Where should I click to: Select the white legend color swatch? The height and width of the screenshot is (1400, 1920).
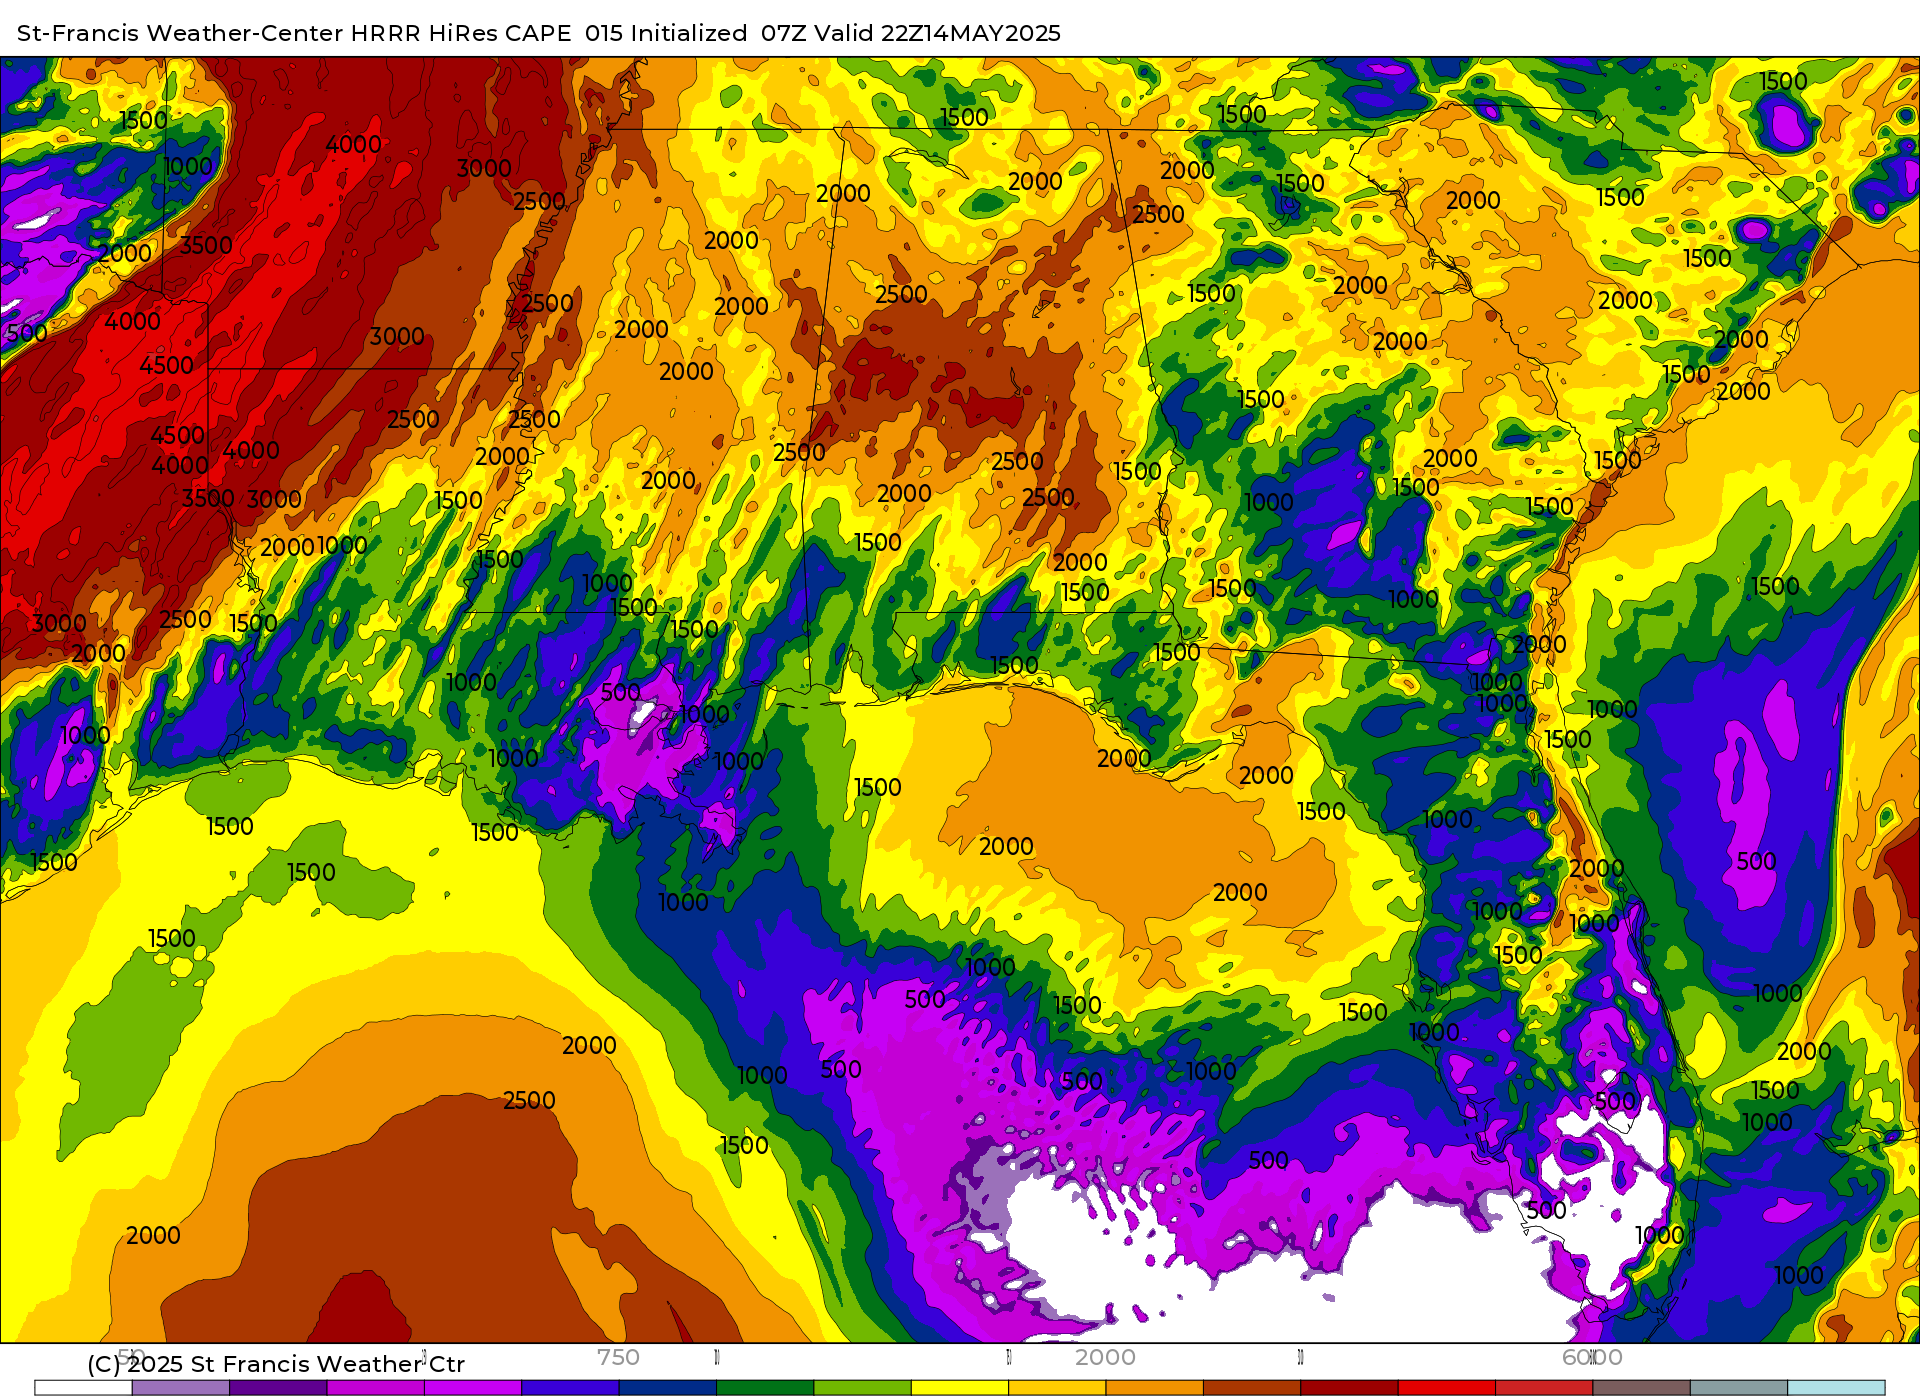pyautogui.click(x=84, y=1388)
